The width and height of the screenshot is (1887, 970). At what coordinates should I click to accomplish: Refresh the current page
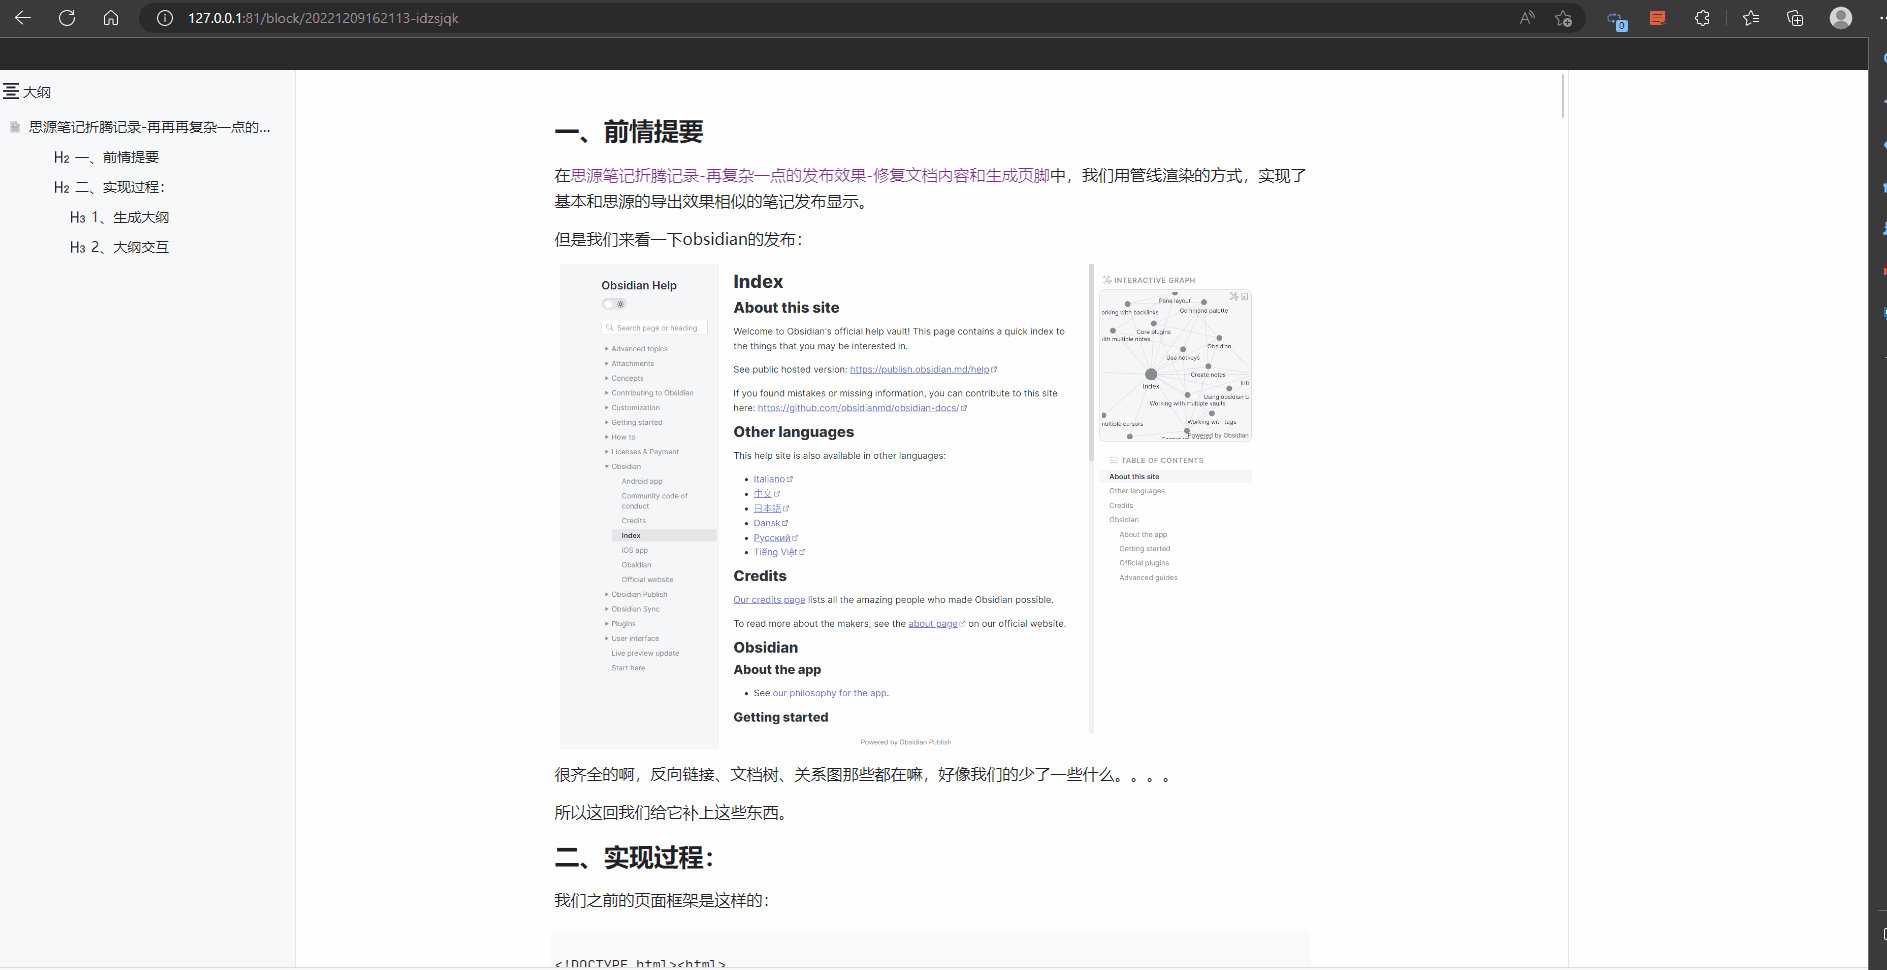coord(67,17)
